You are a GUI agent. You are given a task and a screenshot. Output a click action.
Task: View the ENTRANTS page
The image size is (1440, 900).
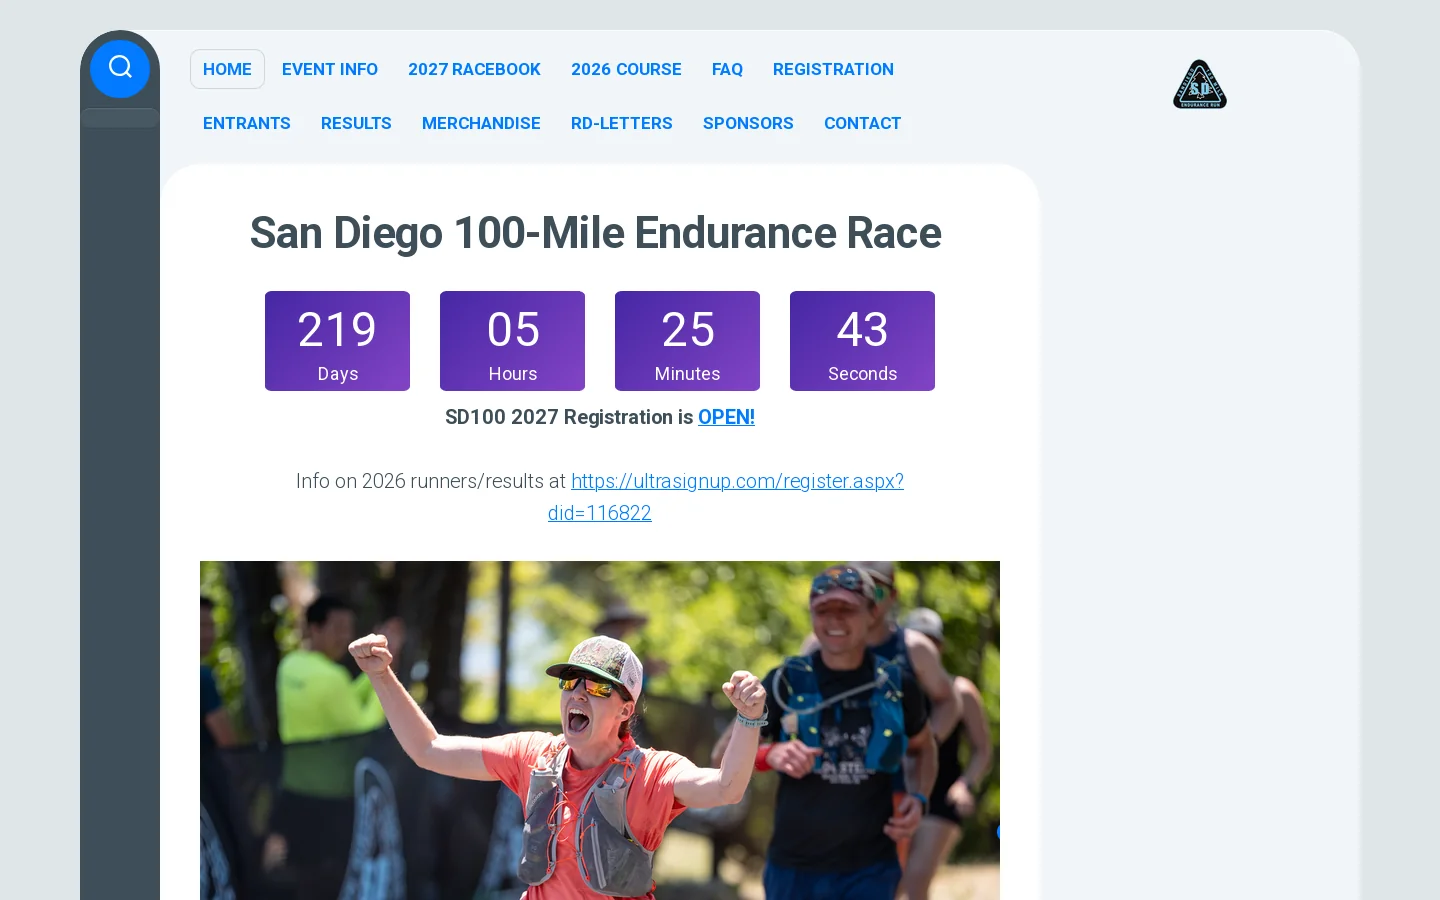coord(247,123)
